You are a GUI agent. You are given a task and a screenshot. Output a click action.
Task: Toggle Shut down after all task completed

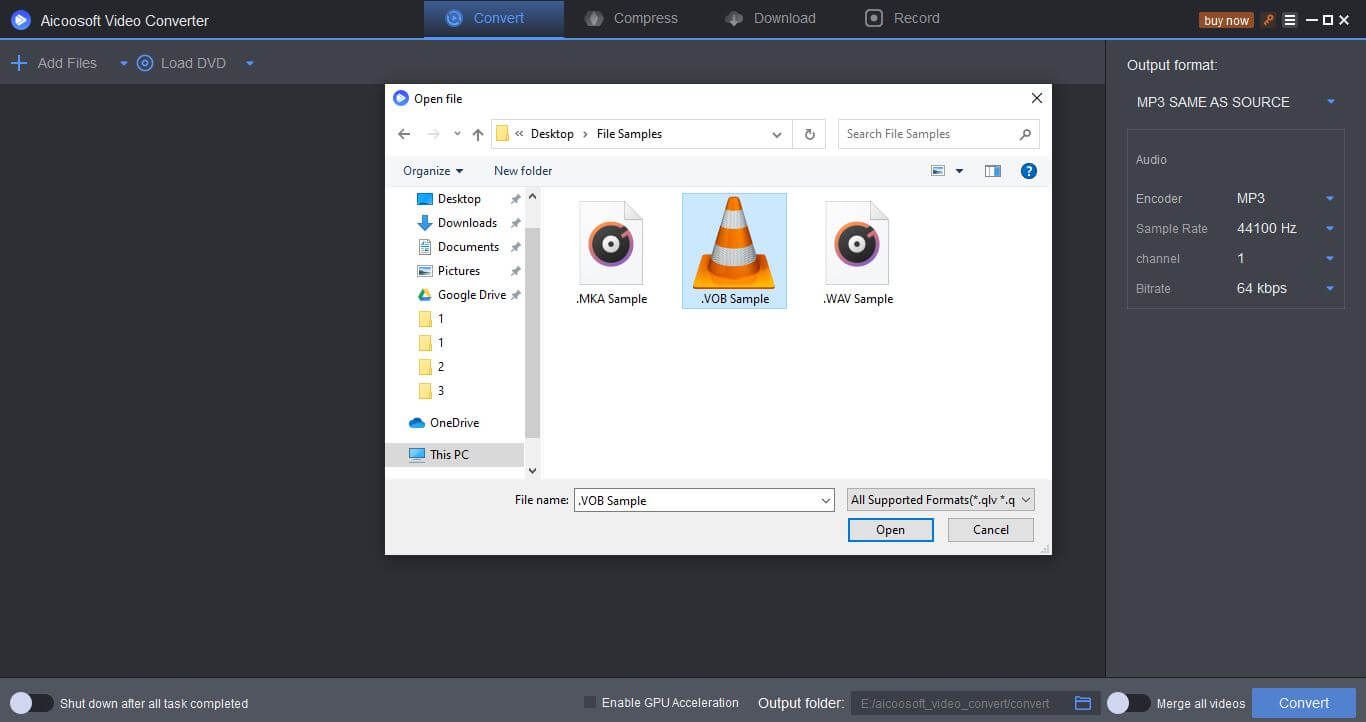(x=31, y=703)
